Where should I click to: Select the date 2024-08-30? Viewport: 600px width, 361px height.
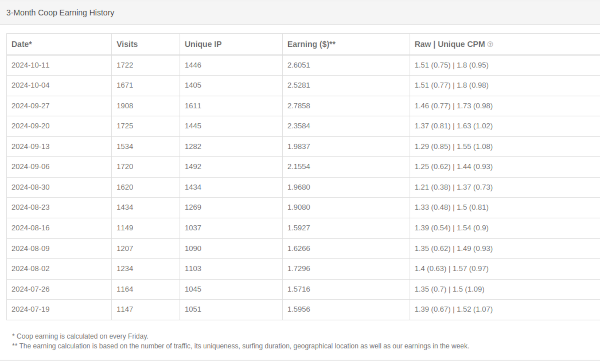[x=31, y=187]
